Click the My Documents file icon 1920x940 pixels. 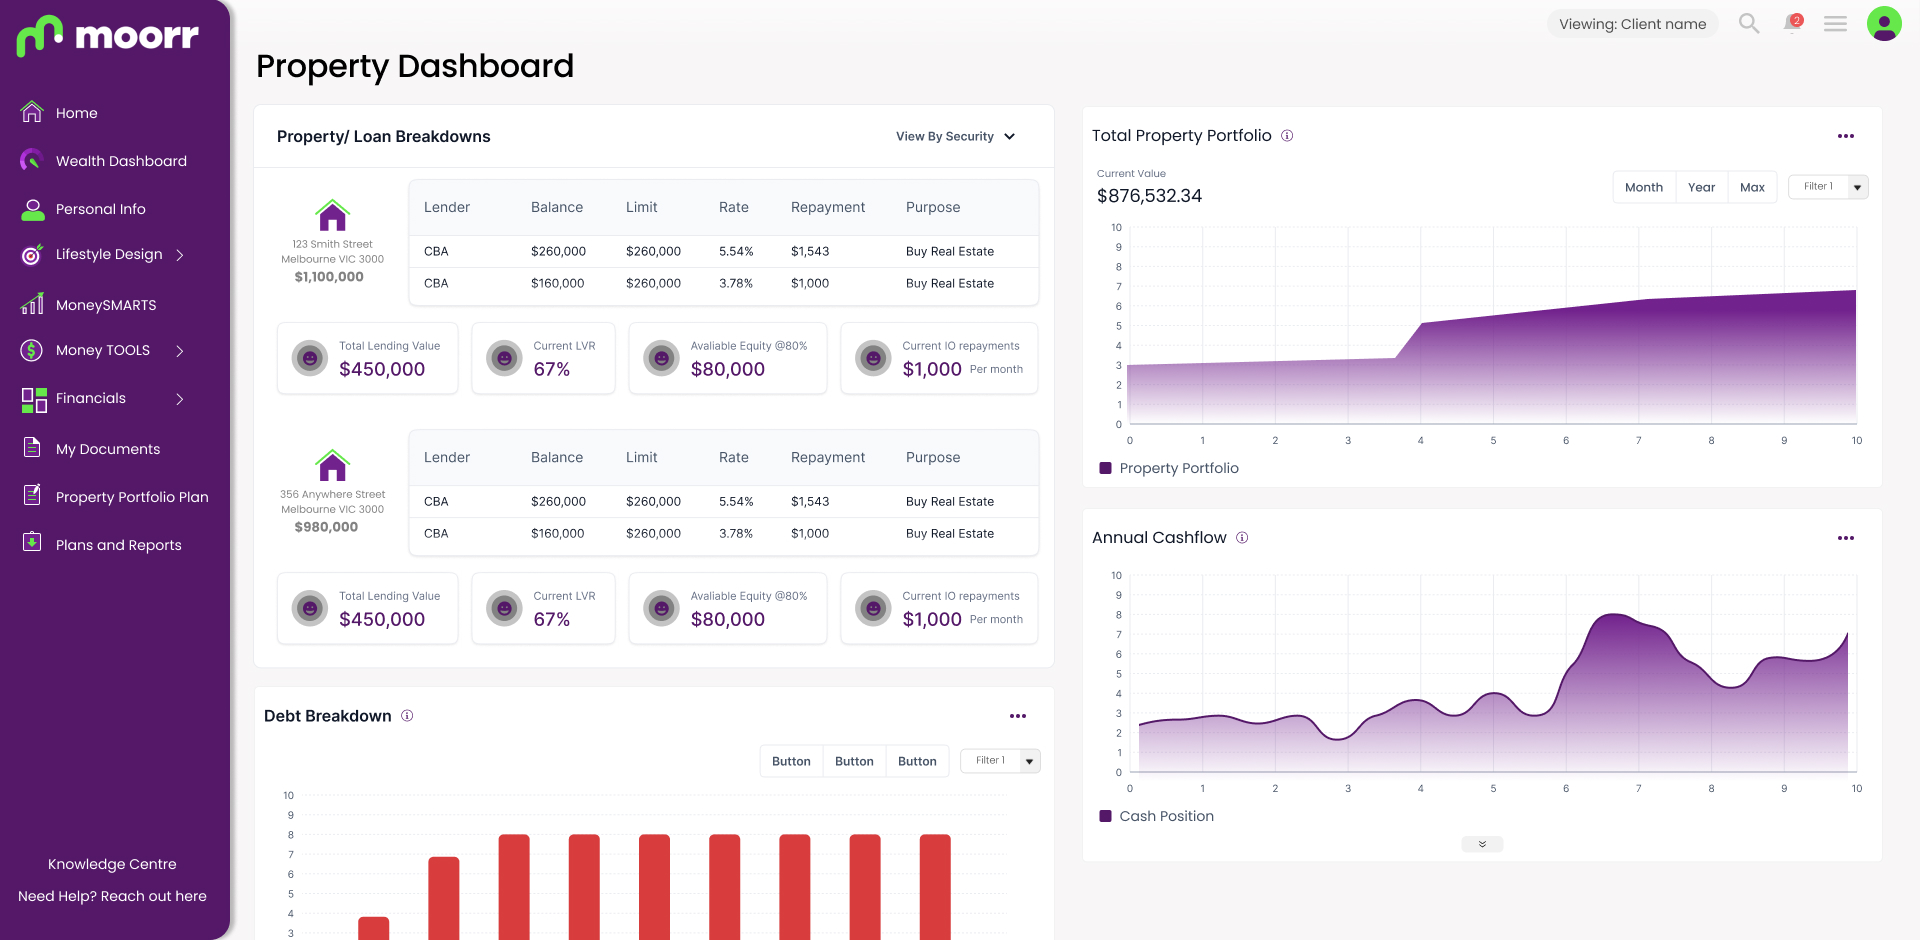coord(32,448)
